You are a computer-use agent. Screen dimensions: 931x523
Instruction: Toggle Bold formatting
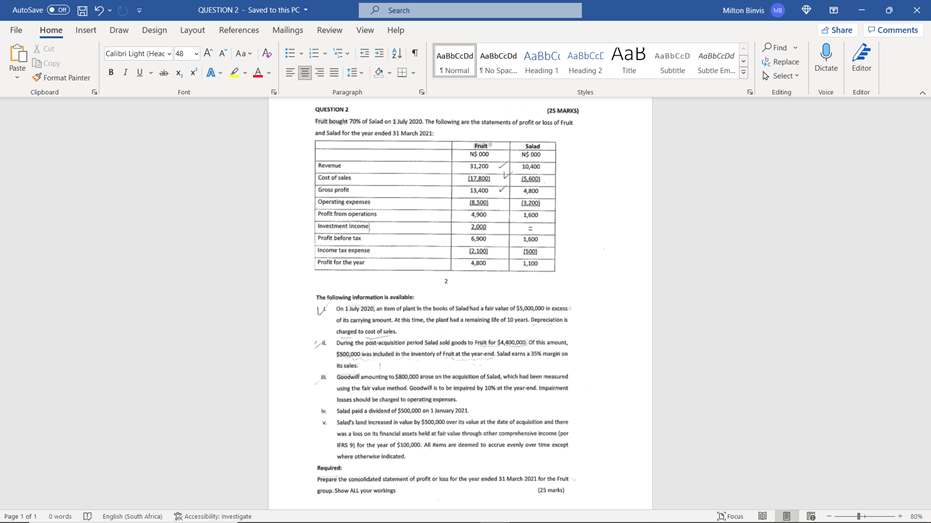tap(111, 72)
